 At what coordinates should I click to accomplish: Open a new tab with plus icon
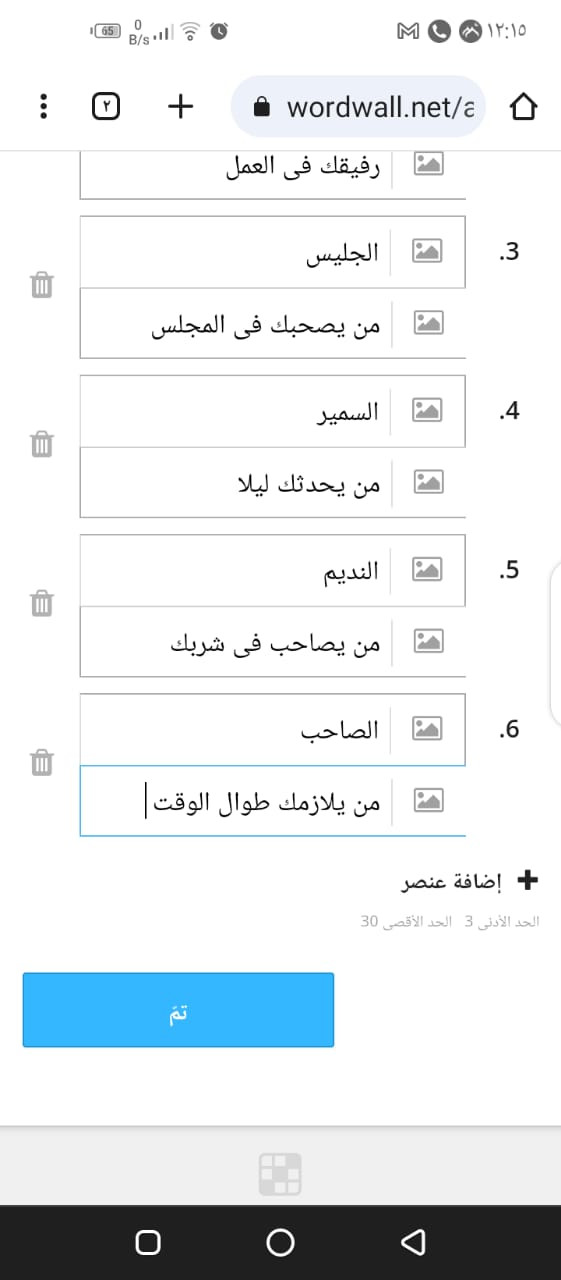pyautogui.click(x=180, y=106)
